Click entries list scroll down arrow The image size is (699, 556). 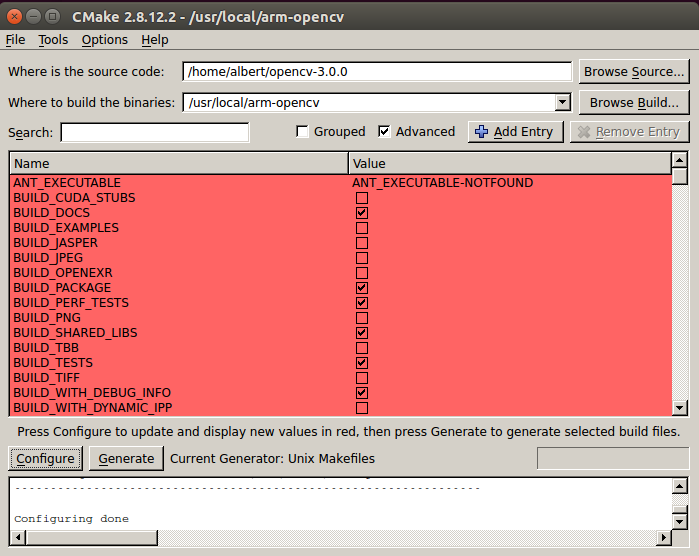coord(679,408)
